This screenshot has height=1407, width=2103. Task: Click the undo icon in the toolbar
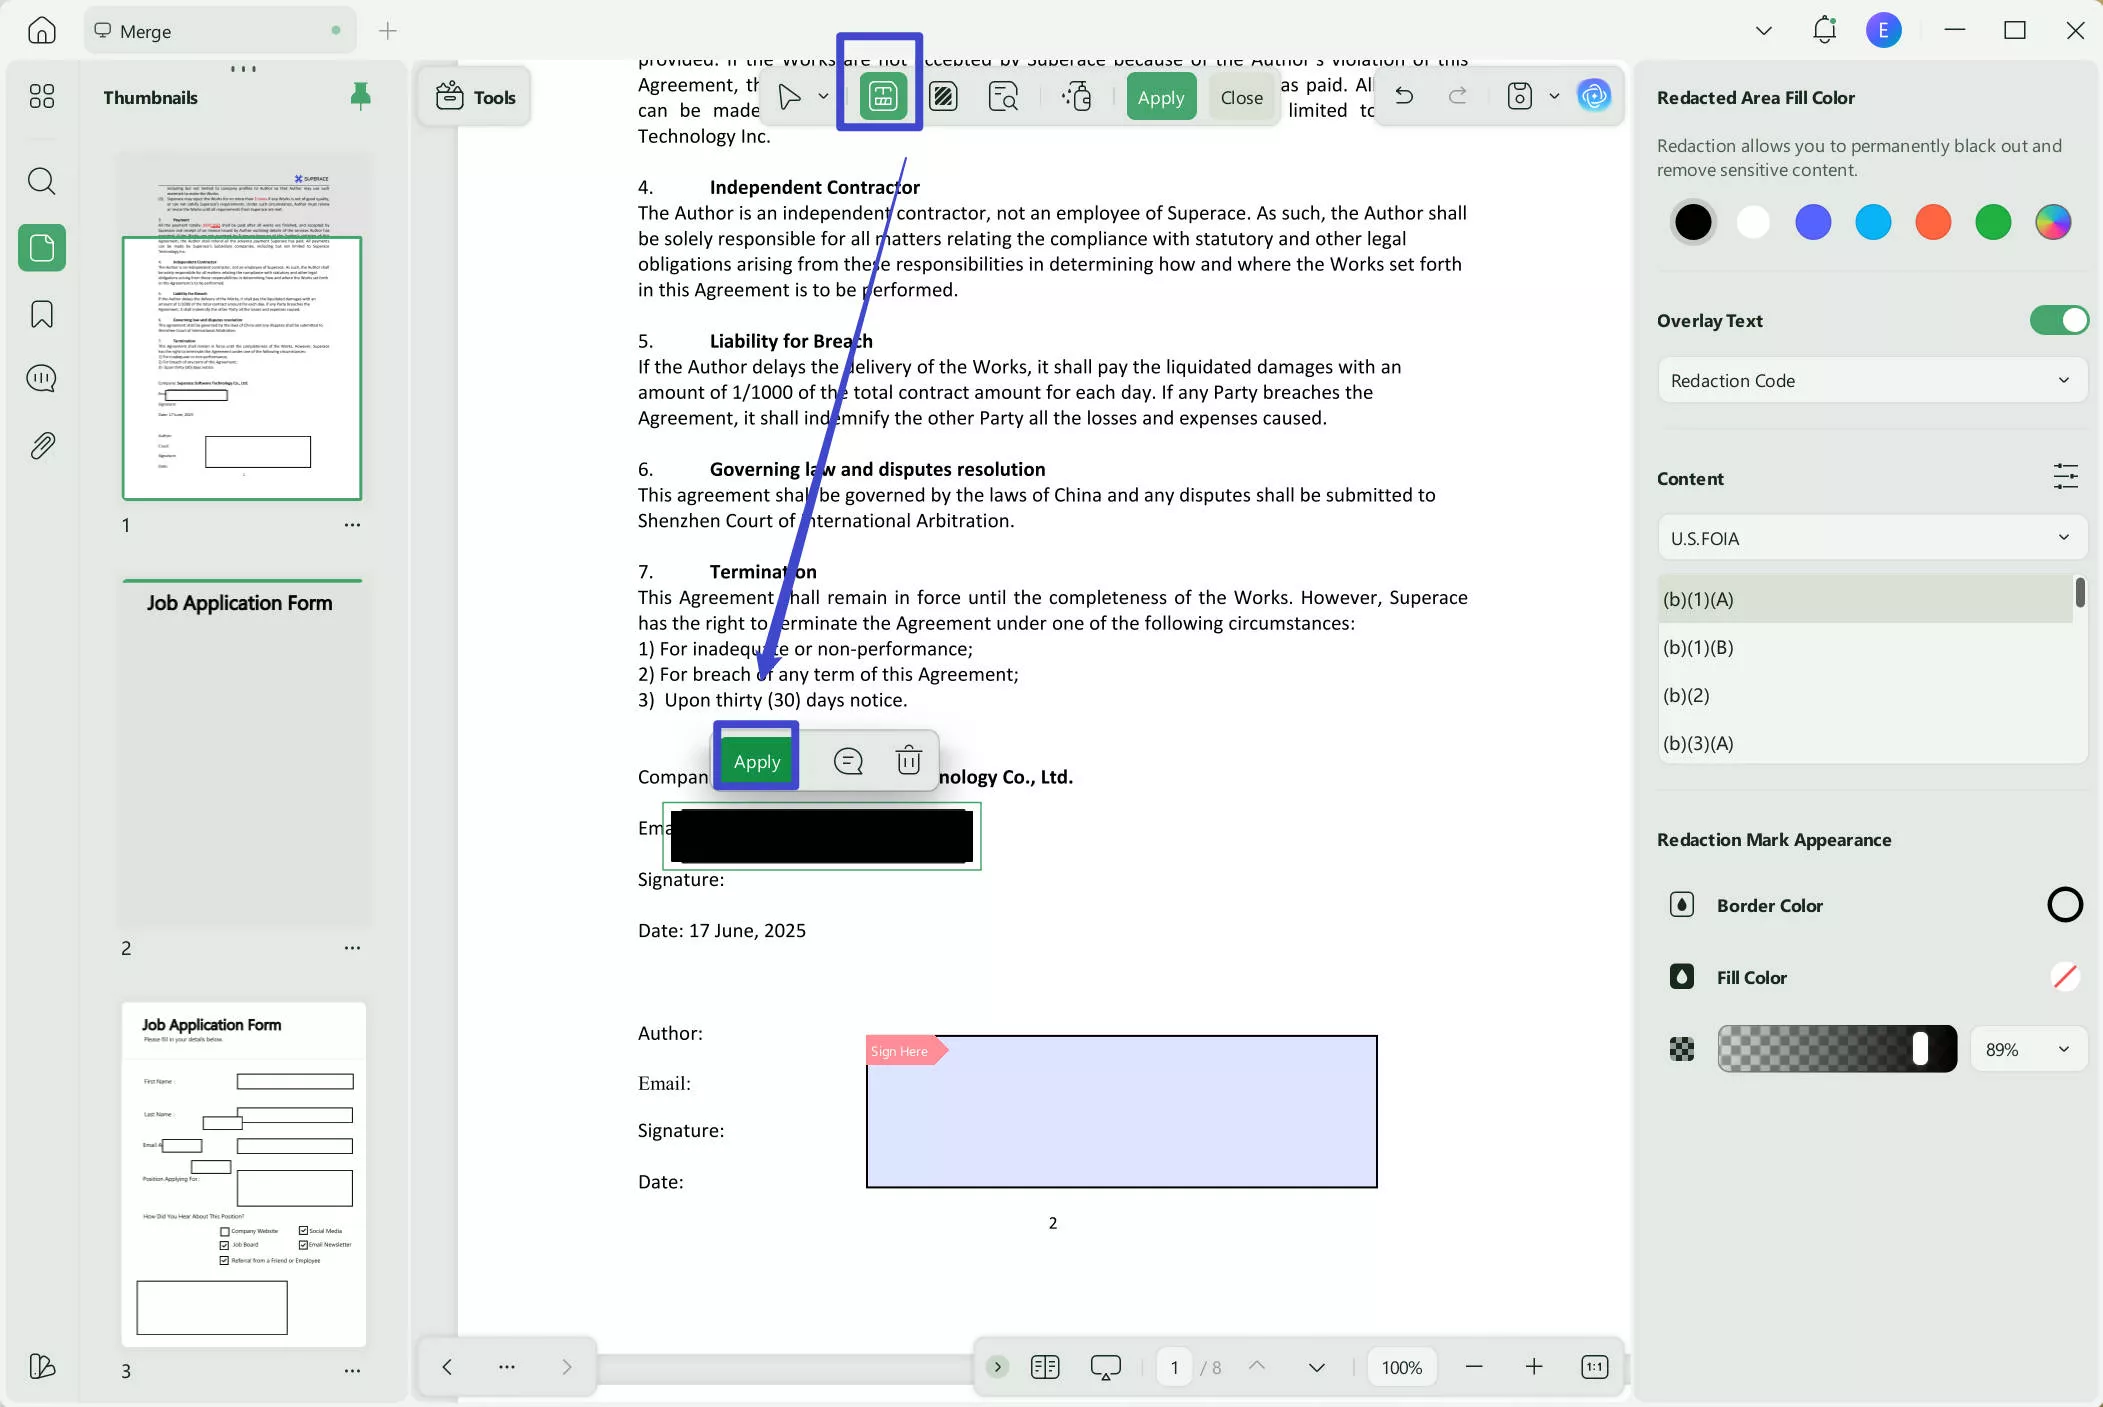(x=1404, y=95)
